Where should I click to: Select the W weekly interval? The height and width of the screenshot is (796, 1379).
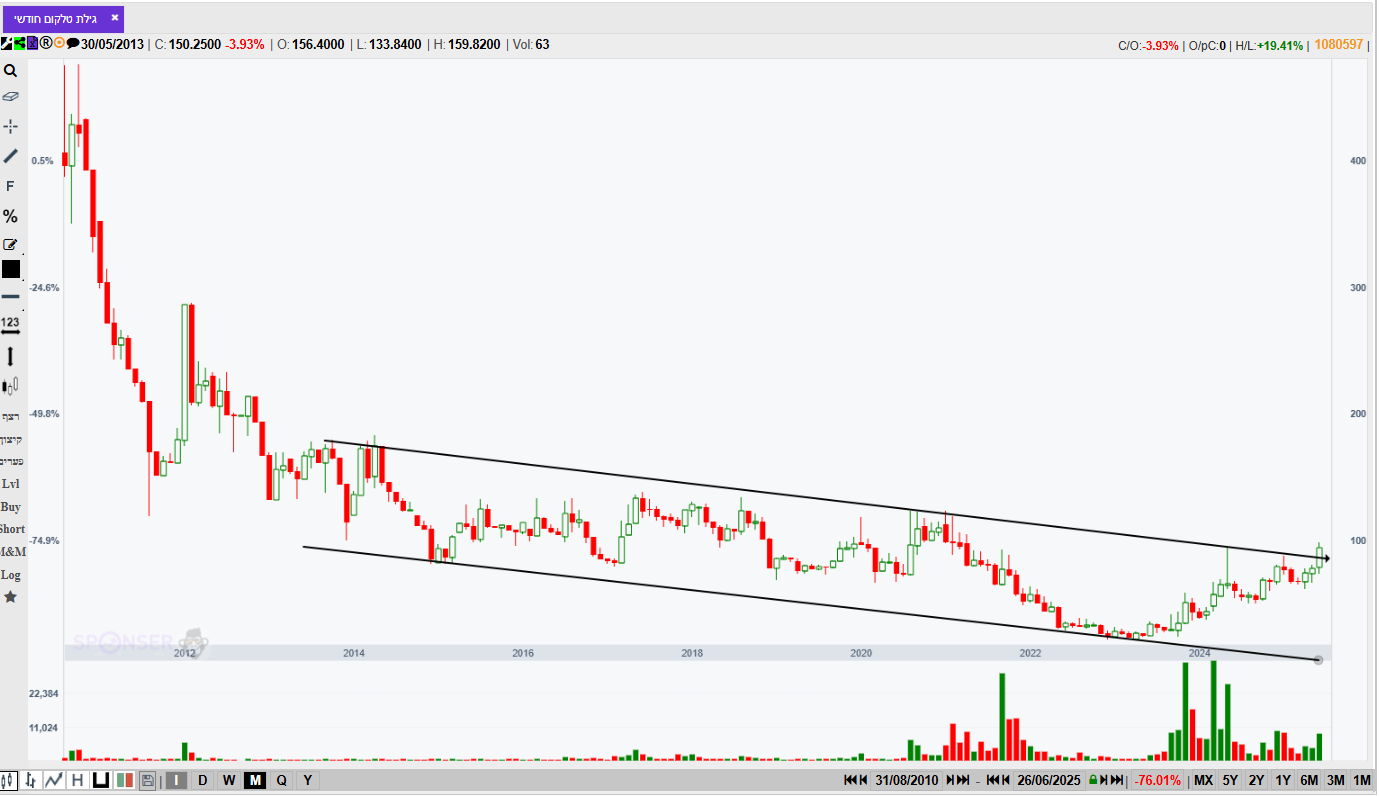(x=229, y=780)
